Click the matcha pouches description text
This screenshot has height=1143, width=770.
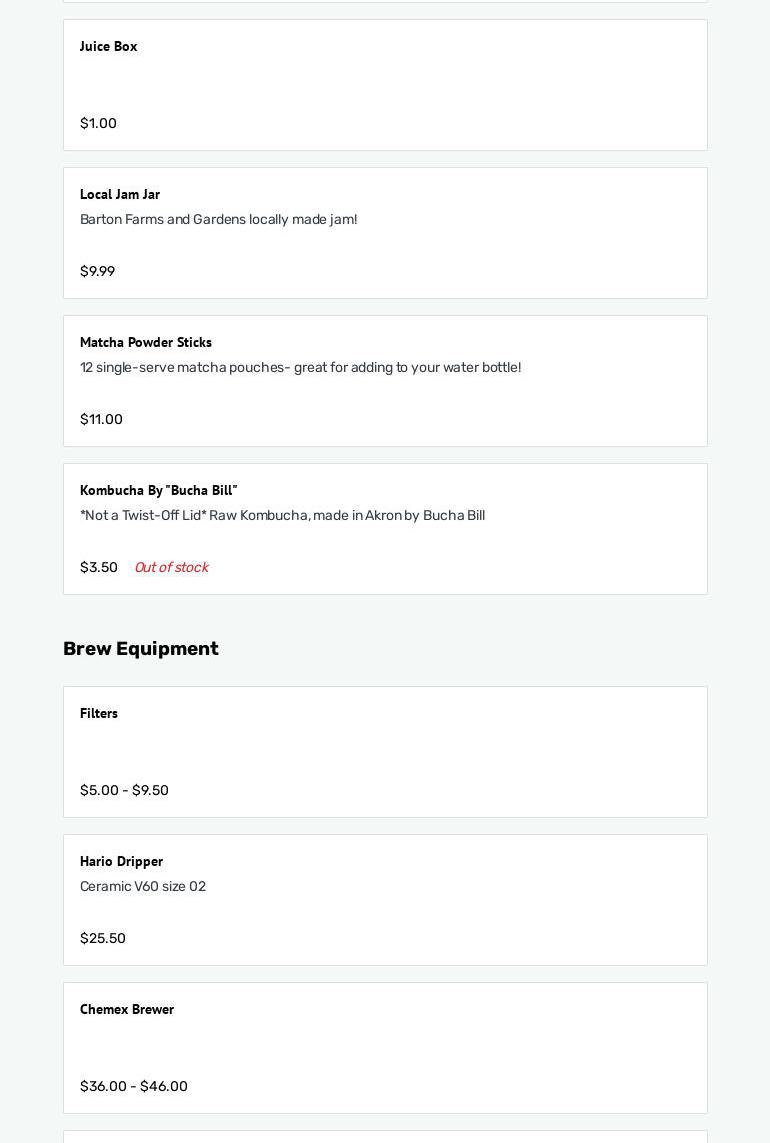[300, 367]
